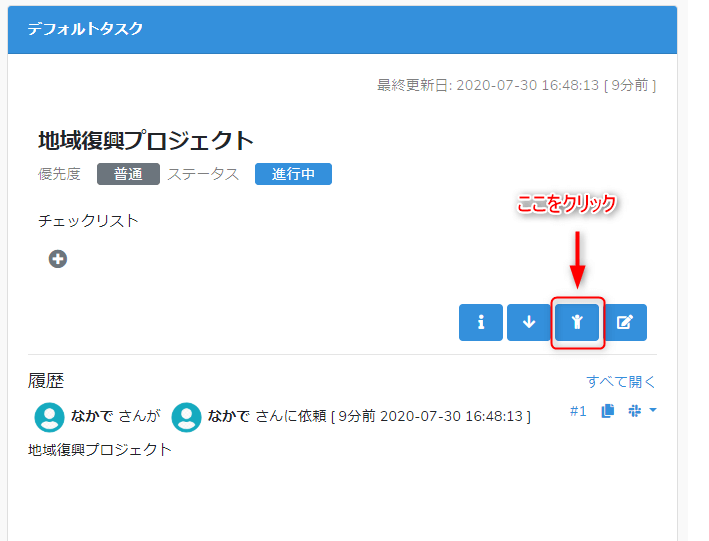Click the 最終更新日 timestamp text
The height and width of the screenshot is (541, 709).
[516, 85]
